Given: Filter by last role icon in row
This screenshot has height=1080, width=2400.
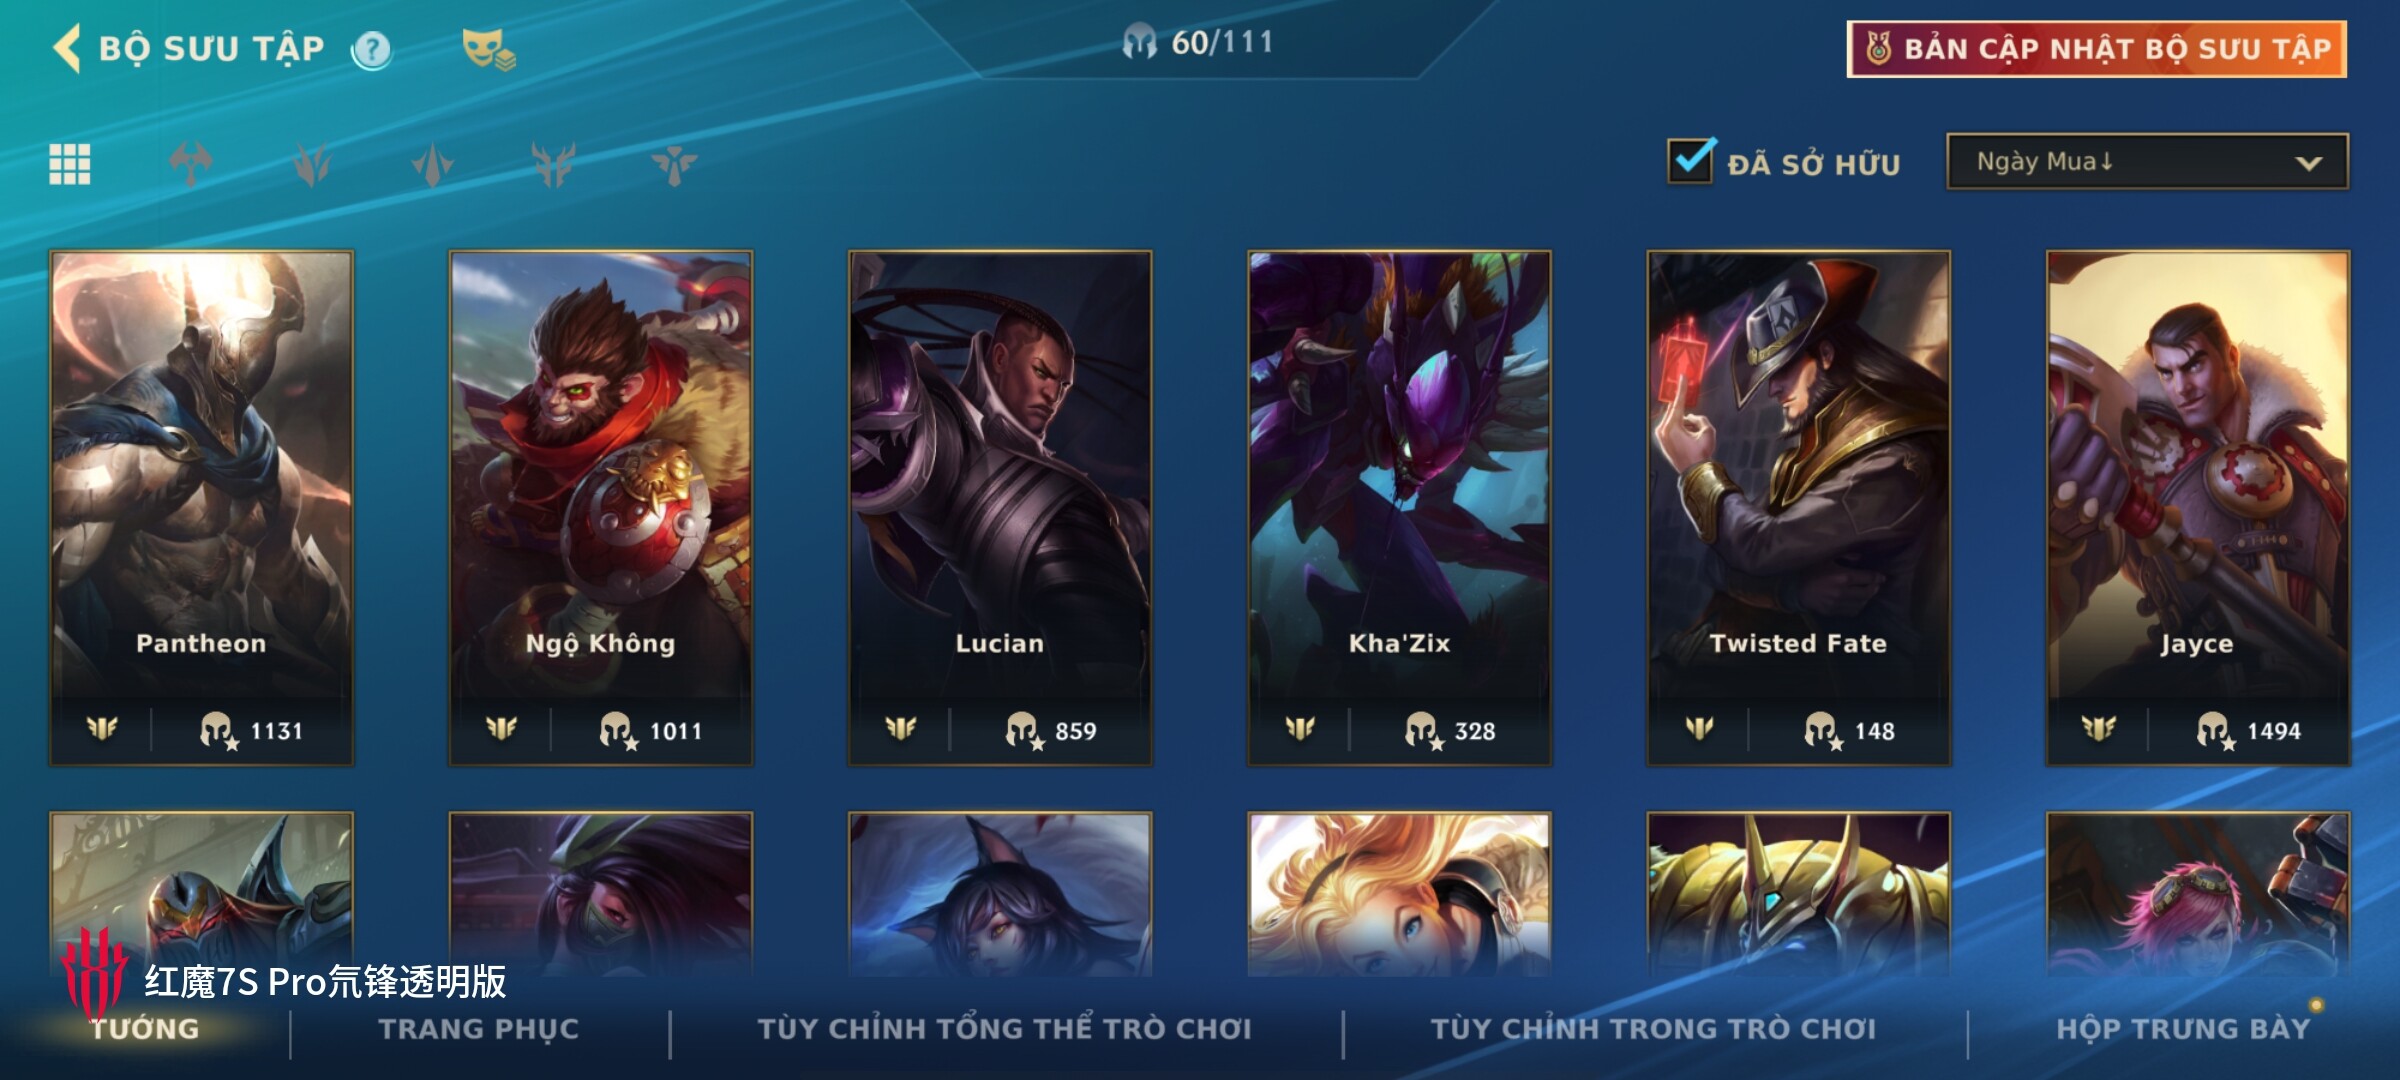Looking at the screenshot, I should coord(674,164).
